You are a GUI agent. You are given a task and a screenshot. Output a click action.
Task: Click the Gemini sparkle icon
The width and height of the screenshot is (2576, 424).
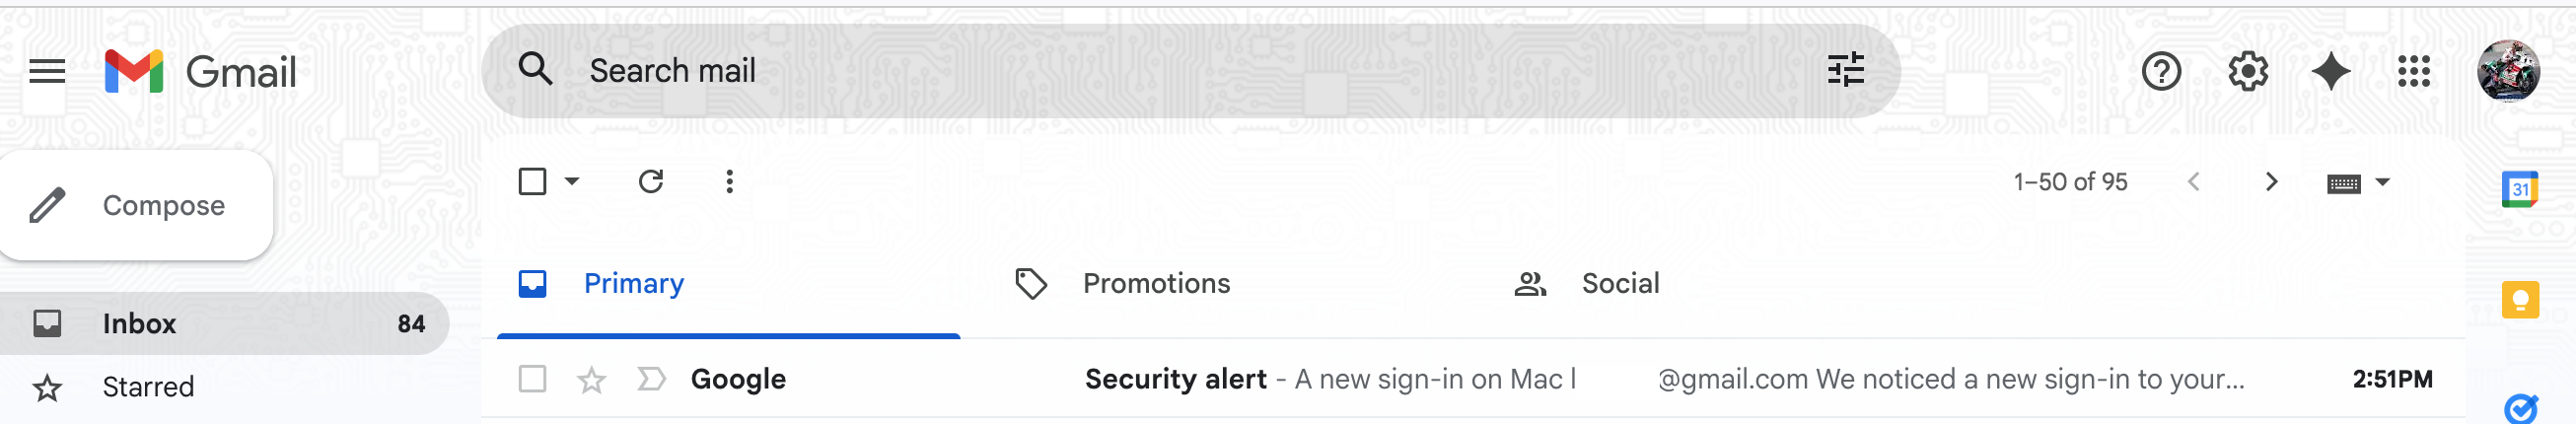2331,71
